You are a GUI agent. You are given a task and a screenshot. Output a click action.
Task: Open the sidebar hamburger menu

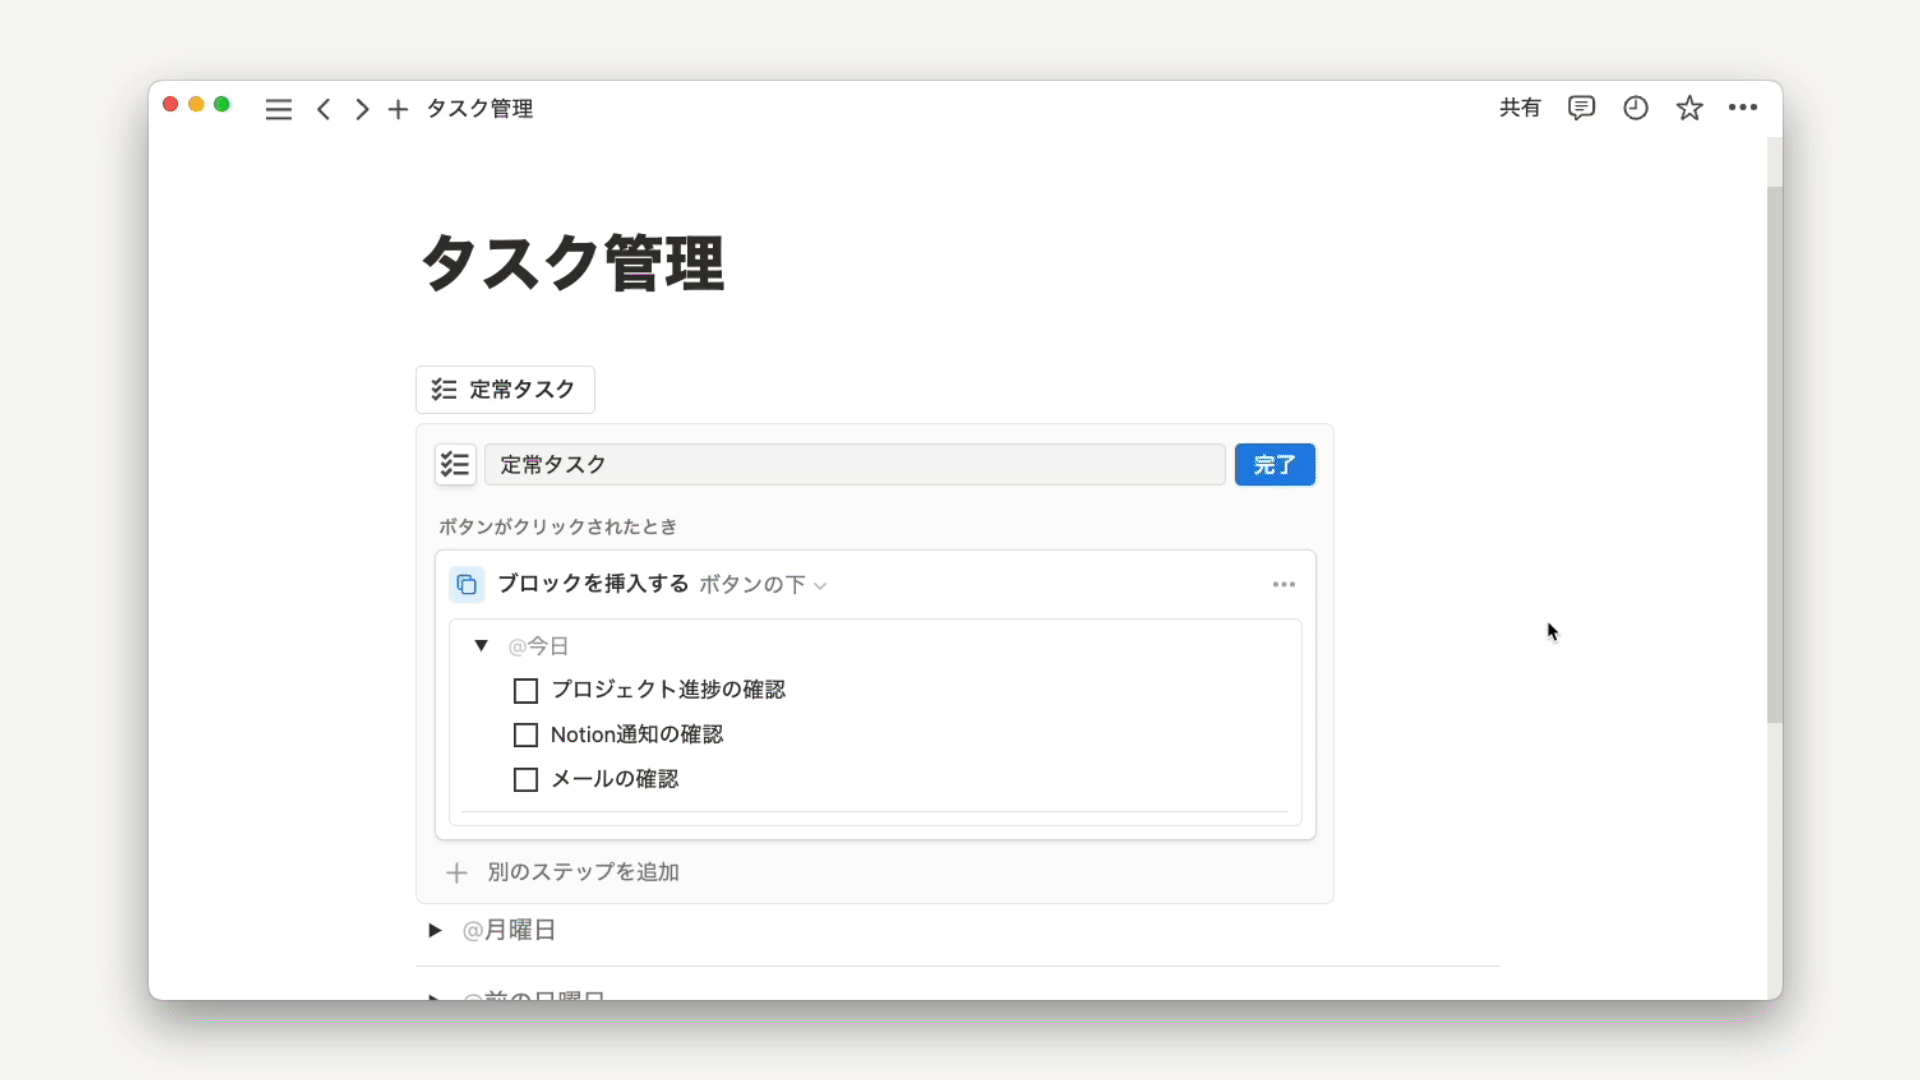pos(278,109)
